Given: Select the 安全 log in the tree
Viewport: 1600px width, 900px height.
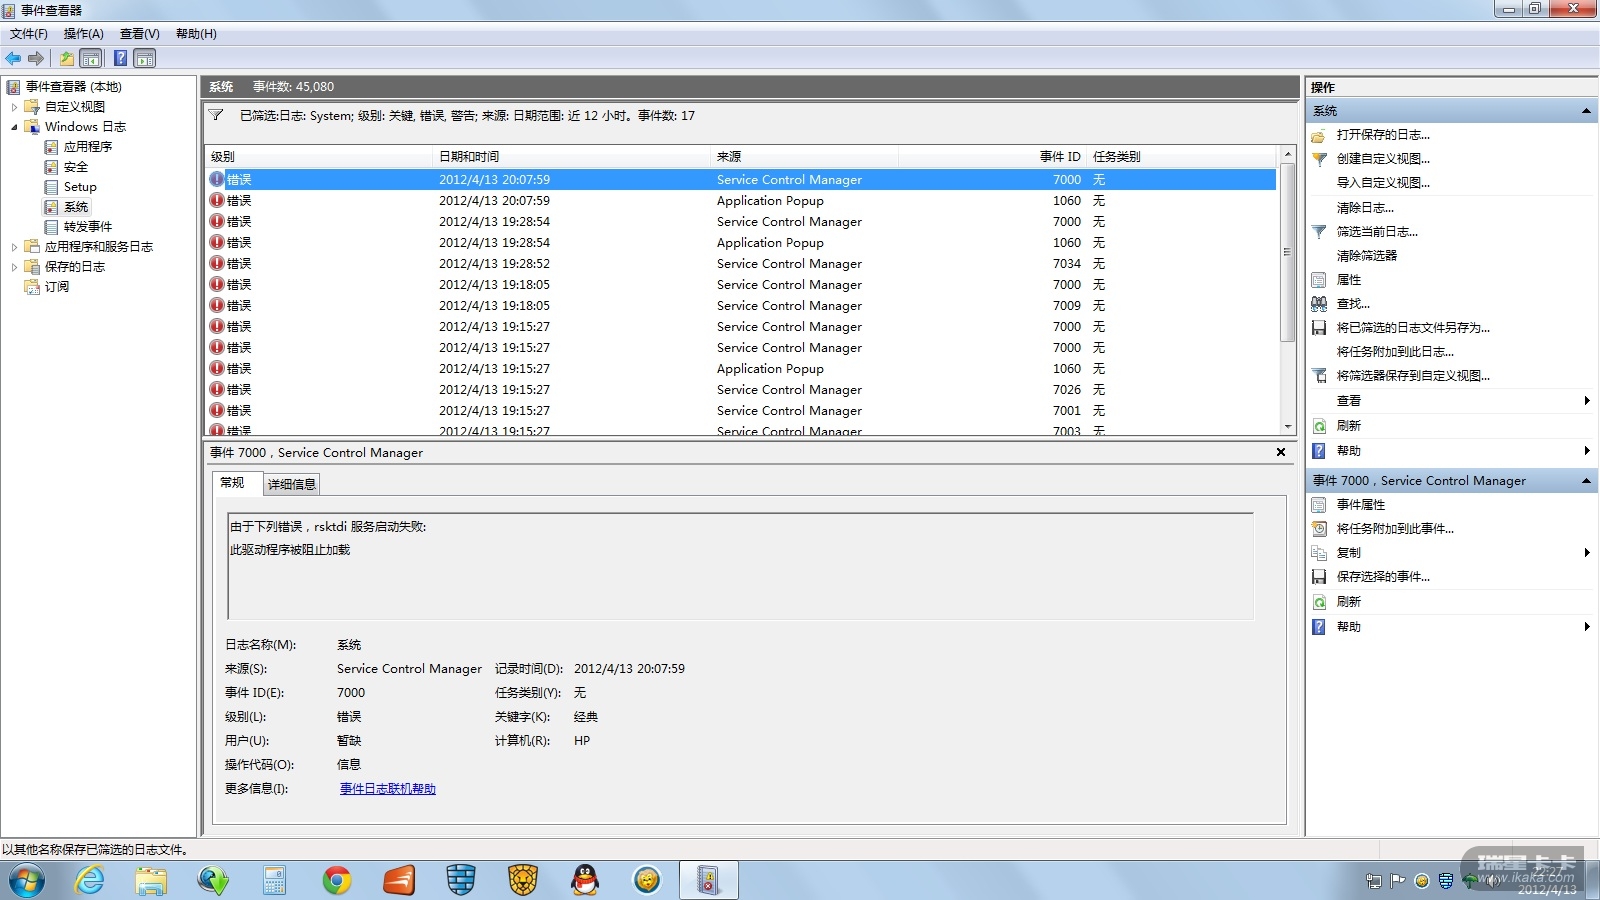Looking at the screenshot, I should [76, 167].
